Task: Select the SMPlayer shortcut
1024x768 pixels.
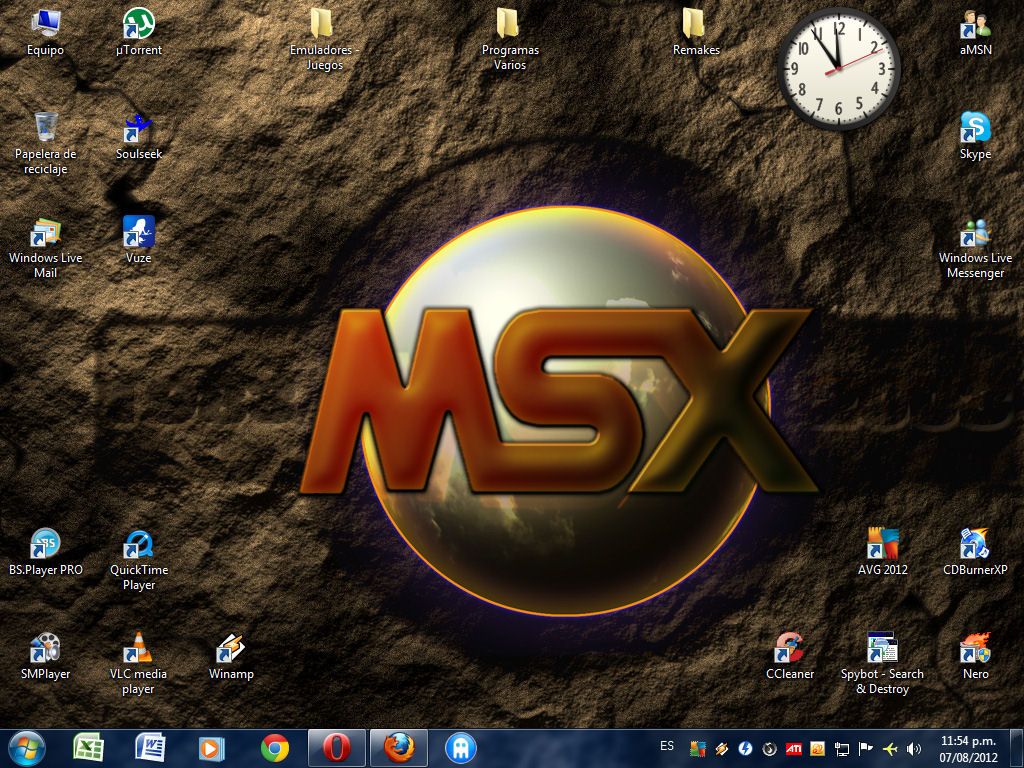Action: click(45, 657)
